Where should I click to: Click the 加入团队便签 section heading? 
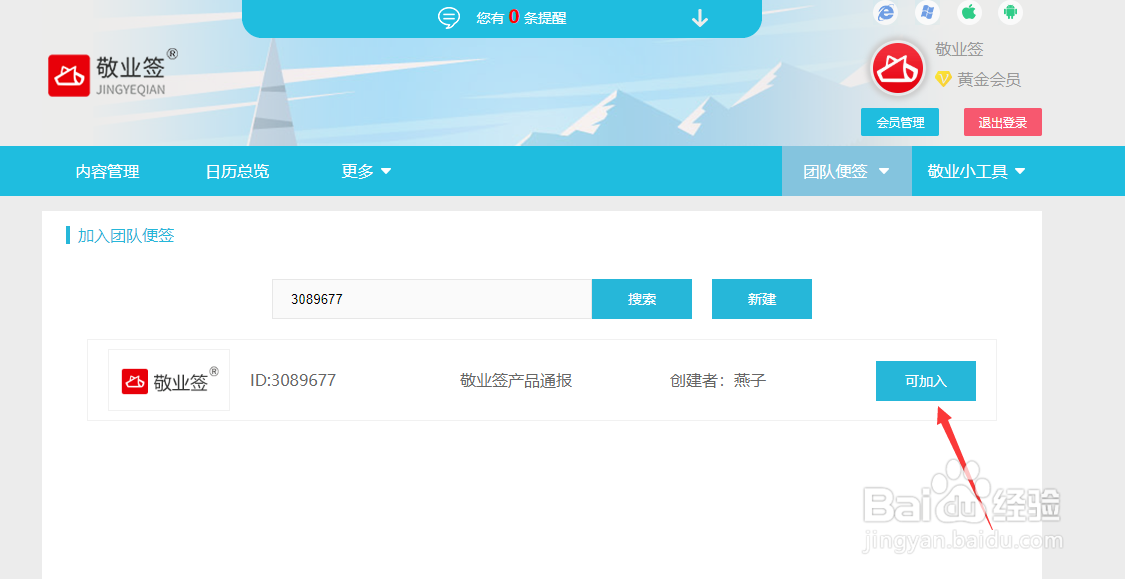pyautogui.click(x=126, y=235)
